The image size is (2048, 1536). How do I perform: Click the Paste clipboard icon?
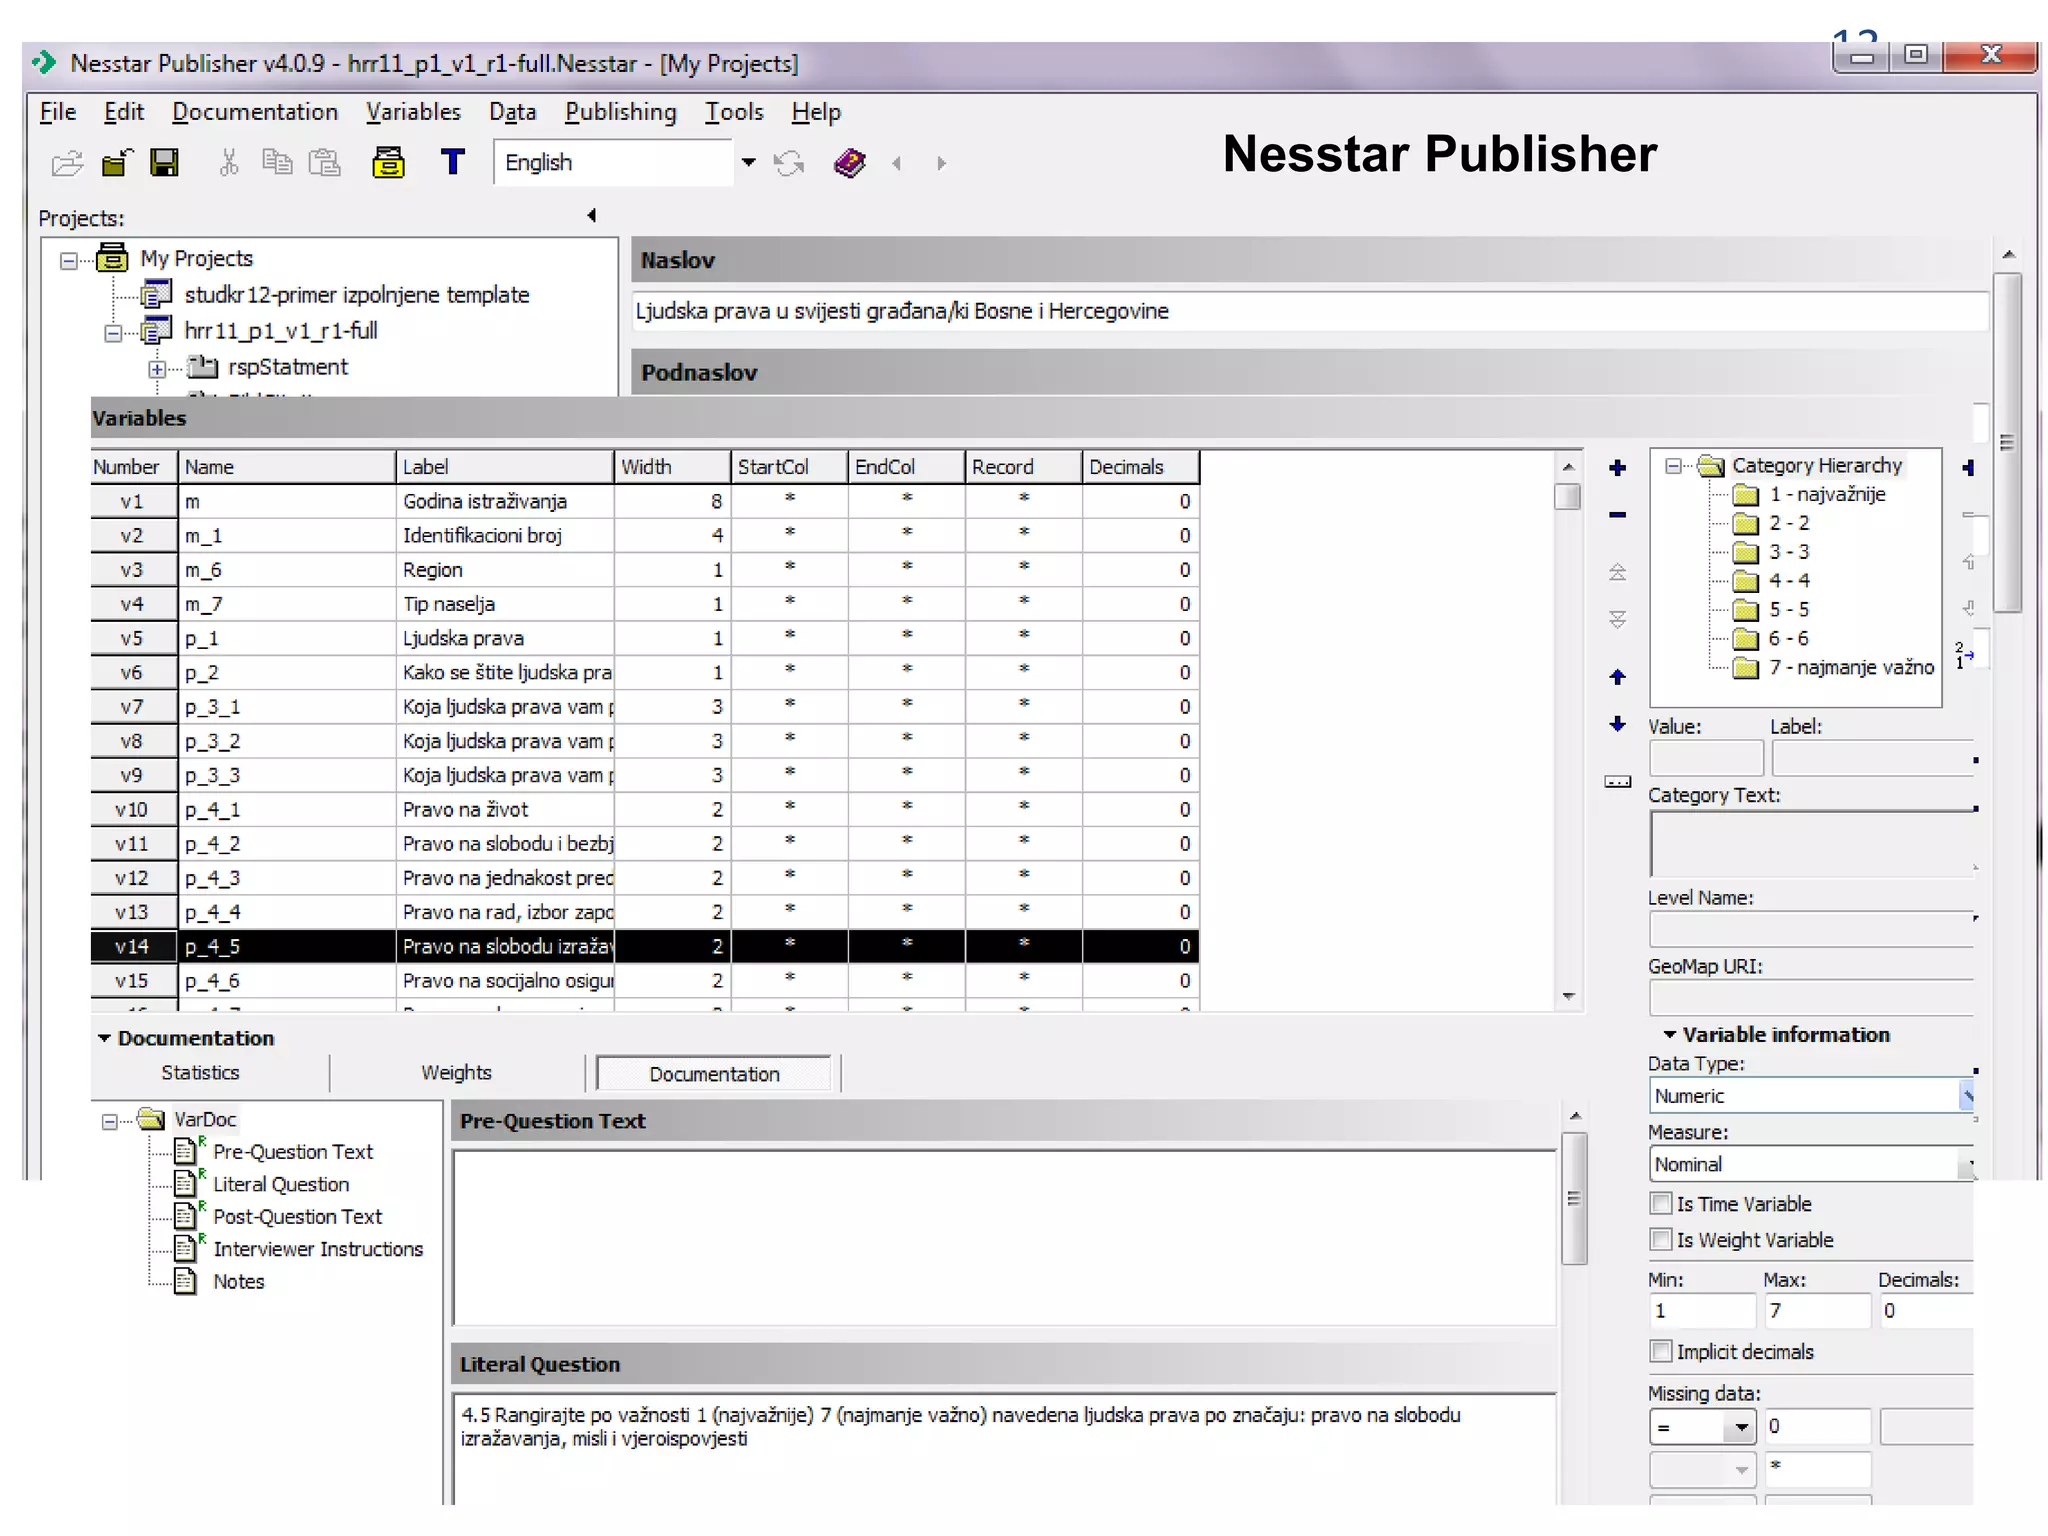pos(324,162)
